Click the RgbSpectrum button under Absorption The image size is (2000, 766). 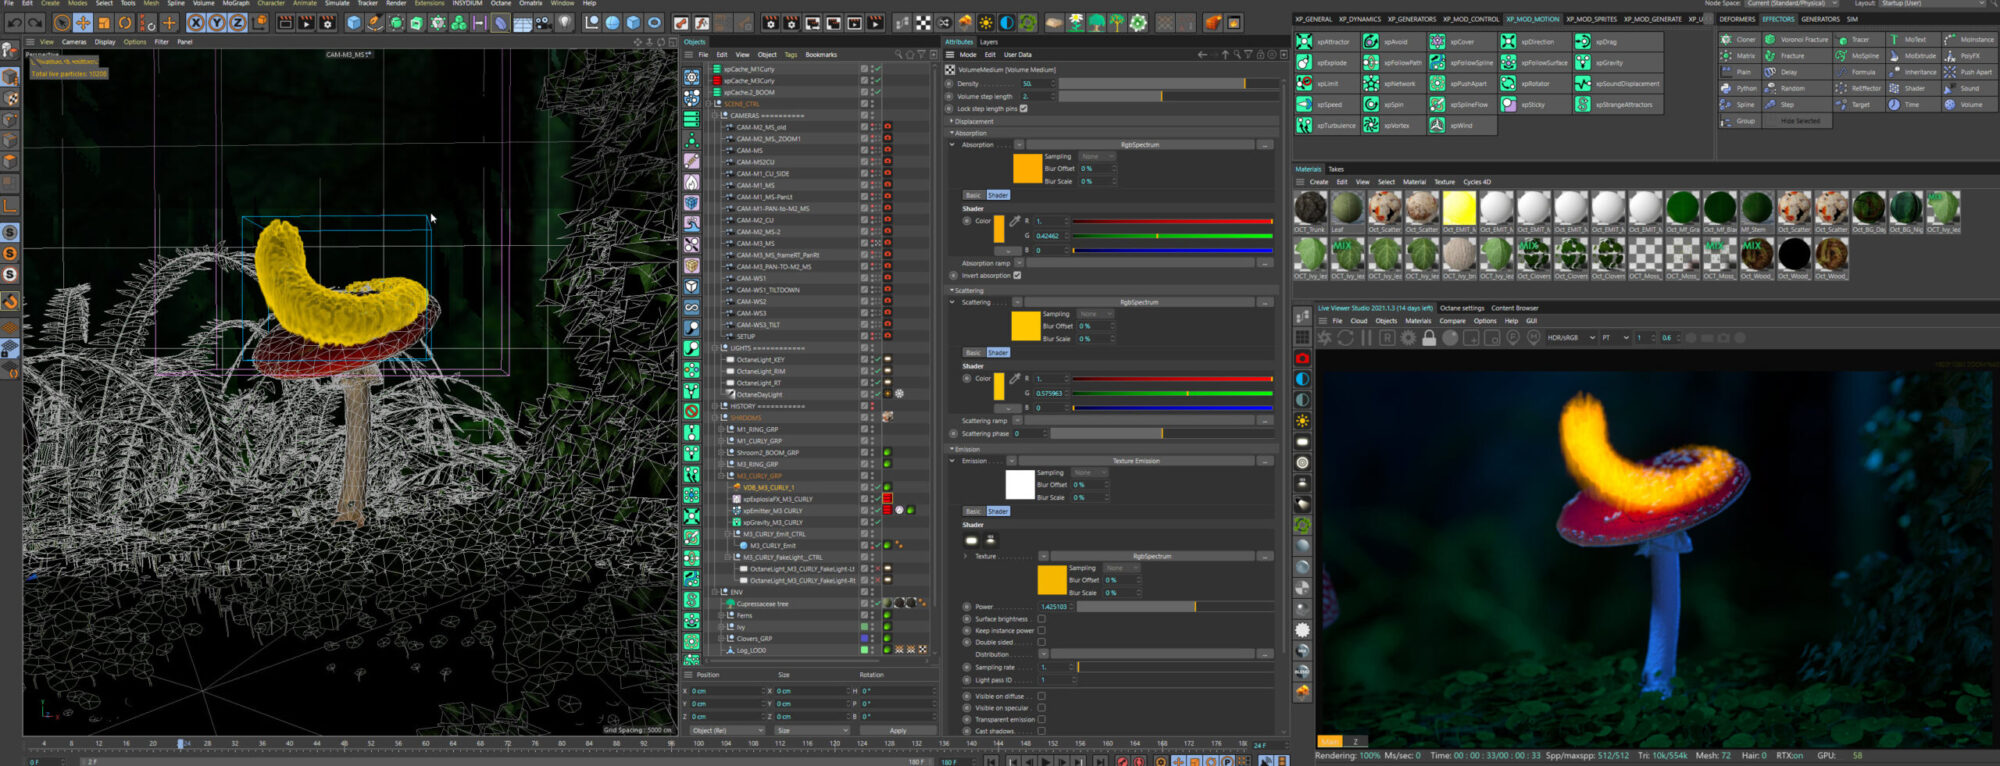[x=1140, y=145]
